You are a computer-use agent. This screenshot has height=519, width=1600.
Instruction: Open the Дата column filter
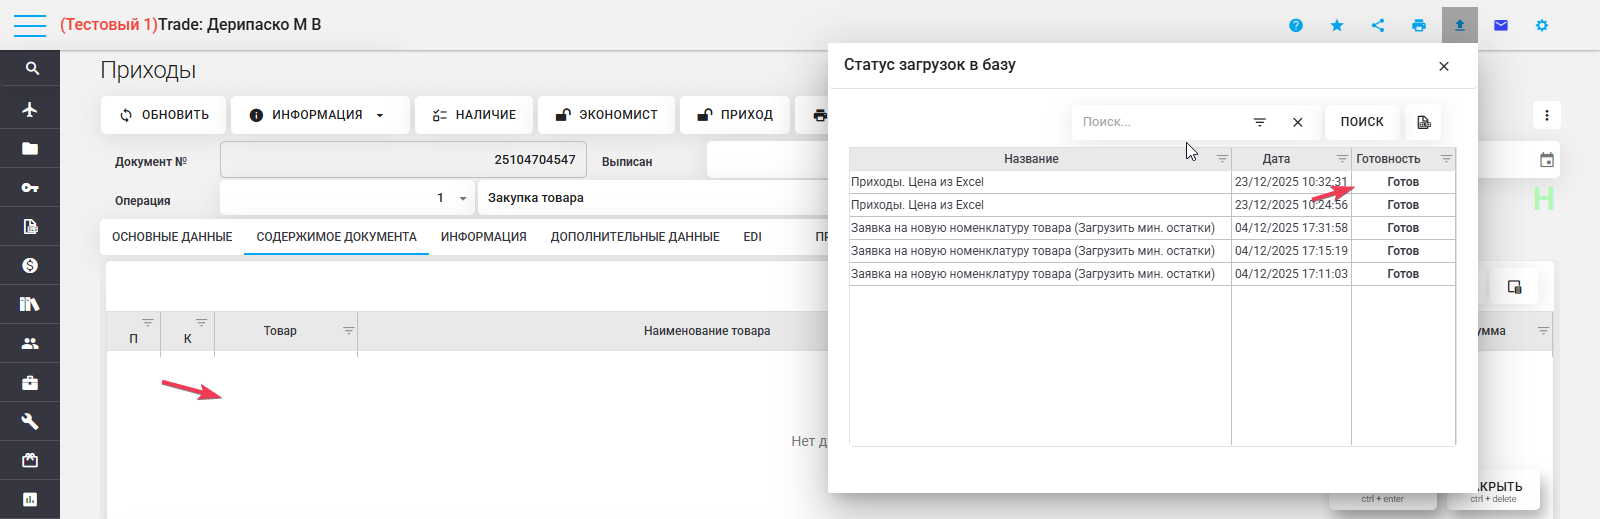click(1342, 159)
